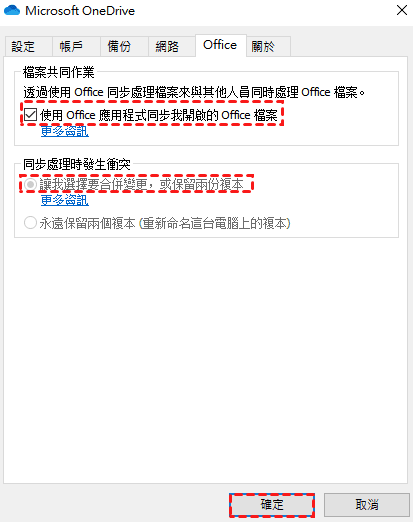
Task: Click the OneDrive cloud icon in title bar
Action: pos(12,10)
